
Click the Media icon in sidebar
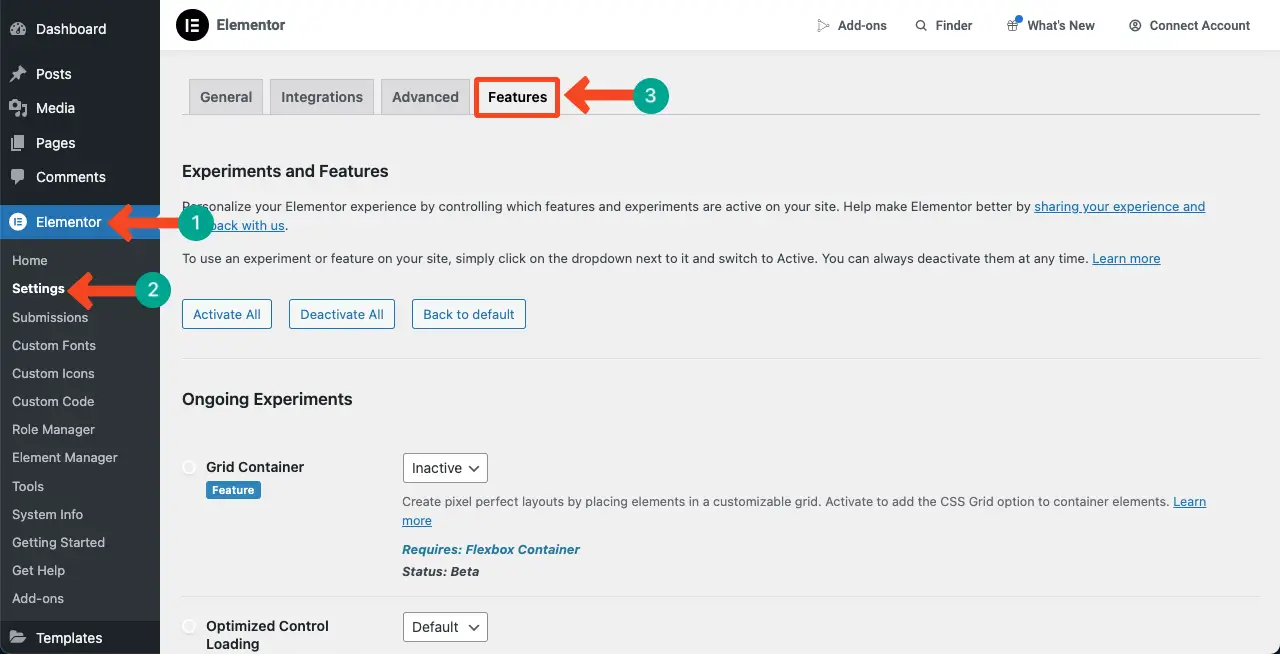(x=18, y=108)
